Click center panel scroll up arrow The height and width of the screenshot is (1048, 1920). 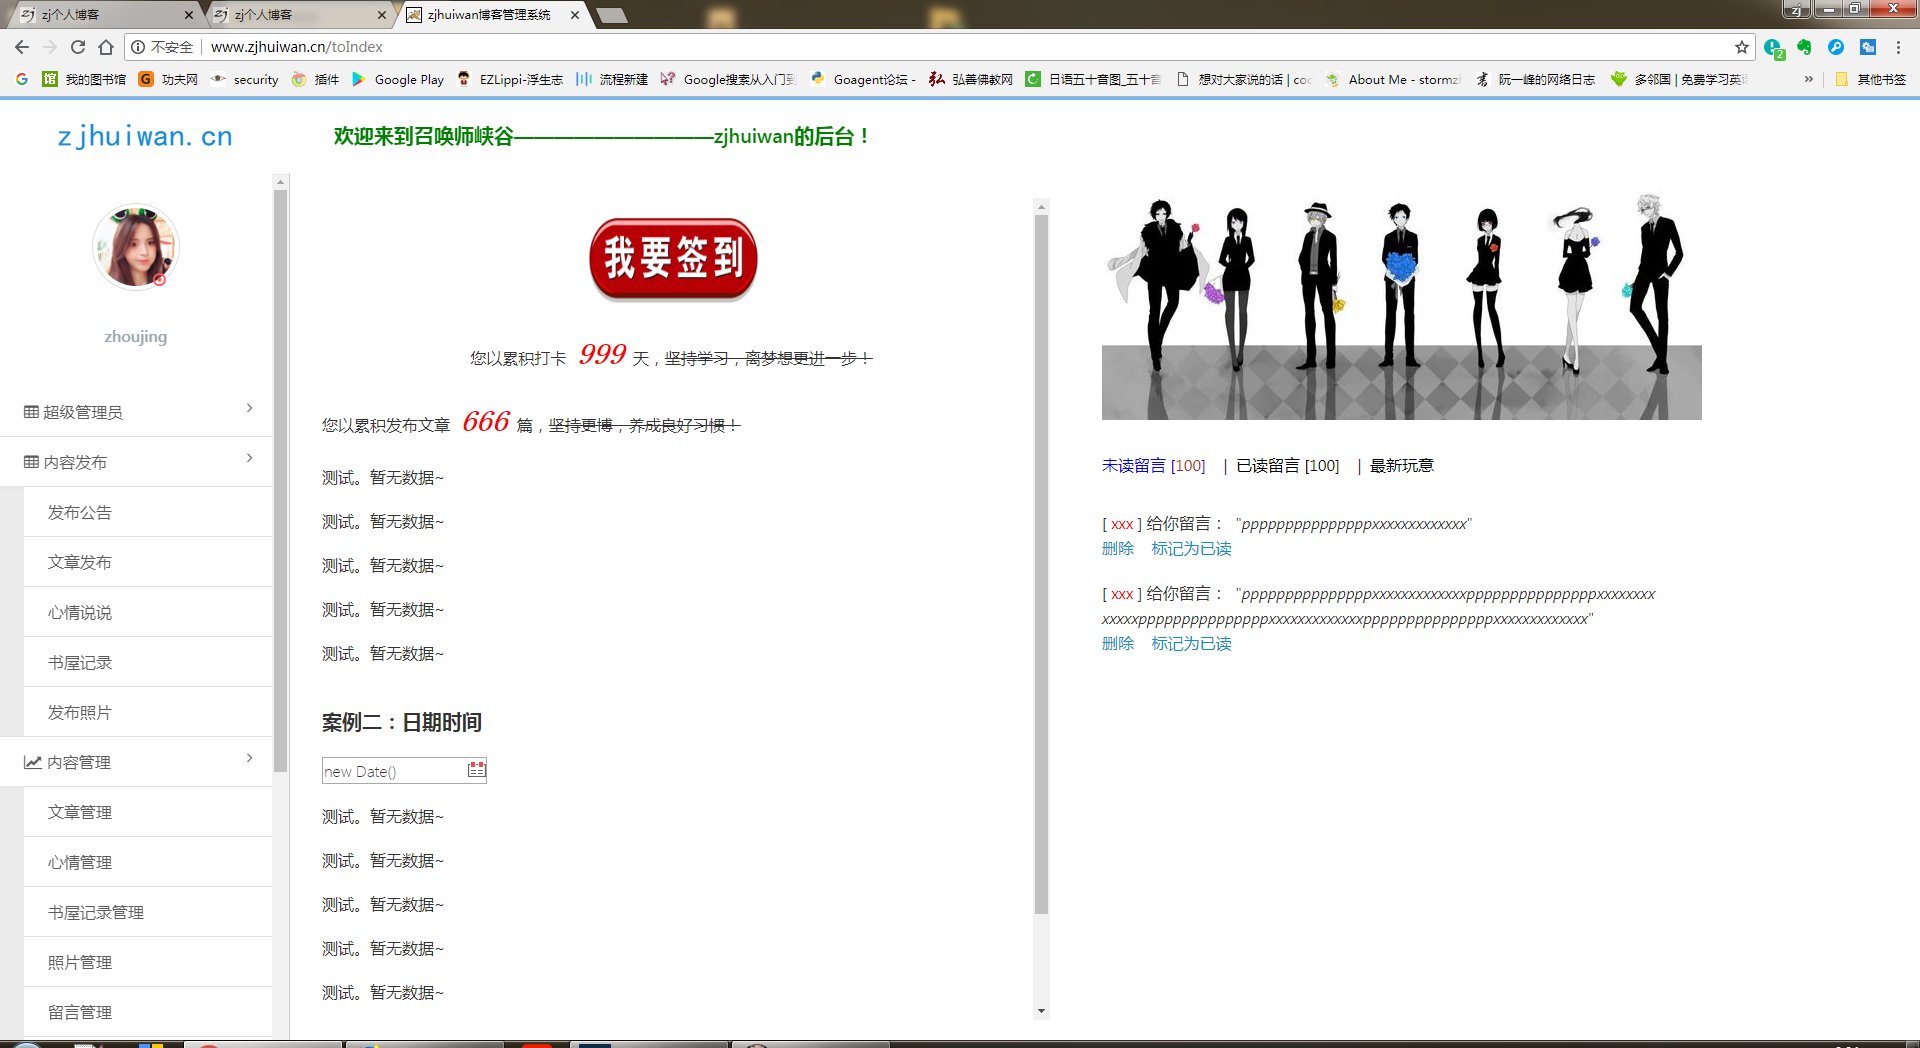1041,206
